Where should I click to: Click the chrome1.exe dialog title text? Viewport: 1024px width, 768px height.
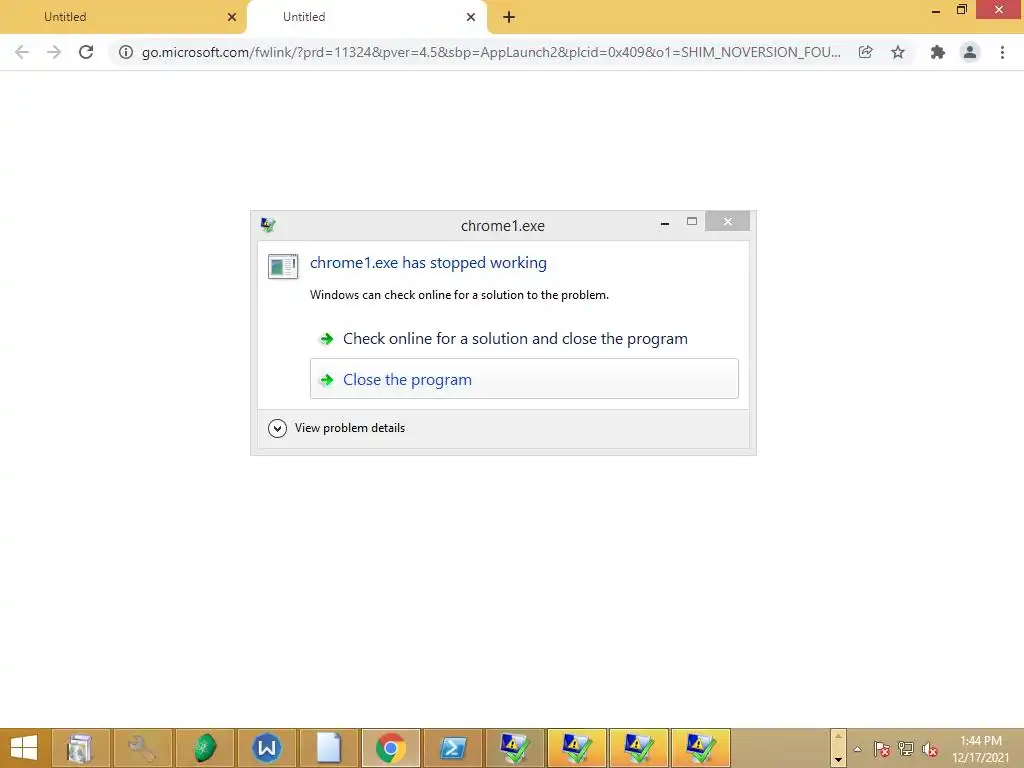pos(503,226)
